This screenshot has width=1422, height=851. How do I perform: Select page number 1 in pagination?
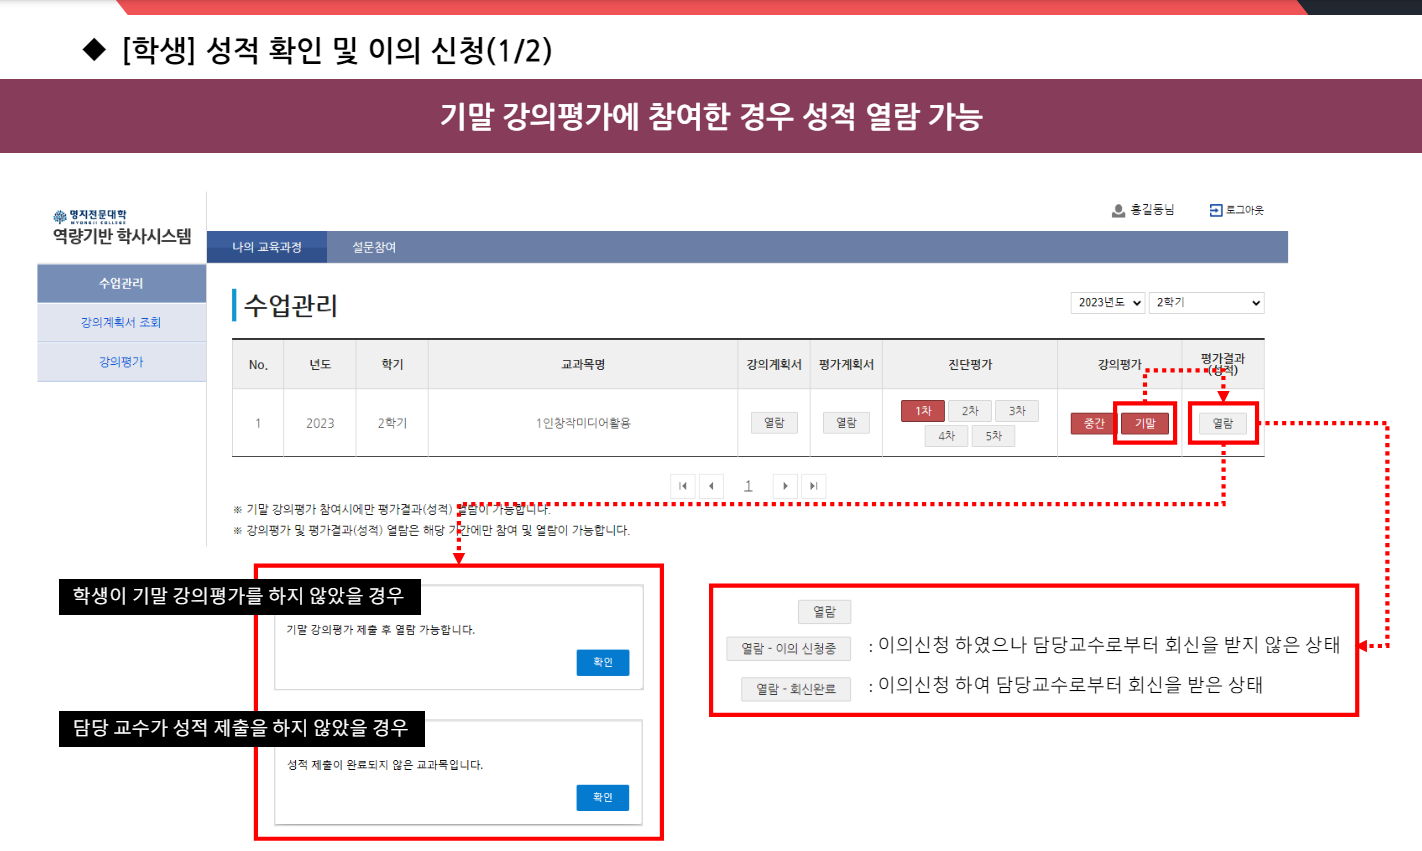[749, 485]
